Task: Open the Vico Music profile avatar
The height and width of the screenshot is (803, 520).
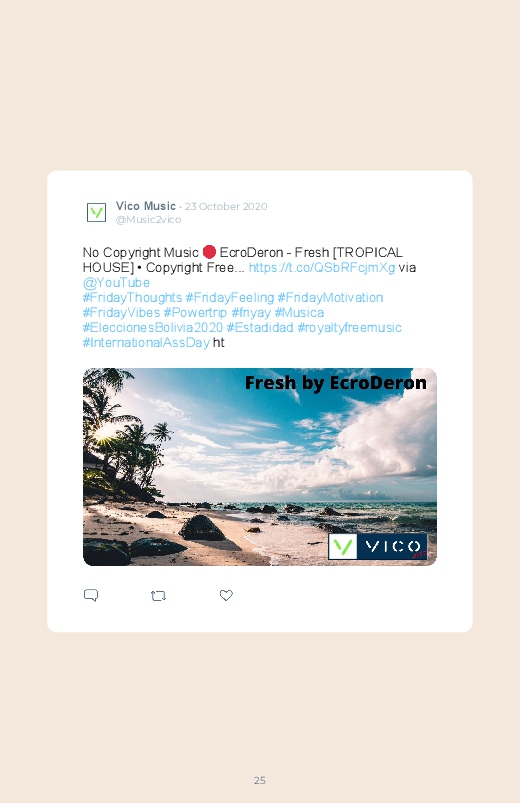Action: [x=96, y=212]
